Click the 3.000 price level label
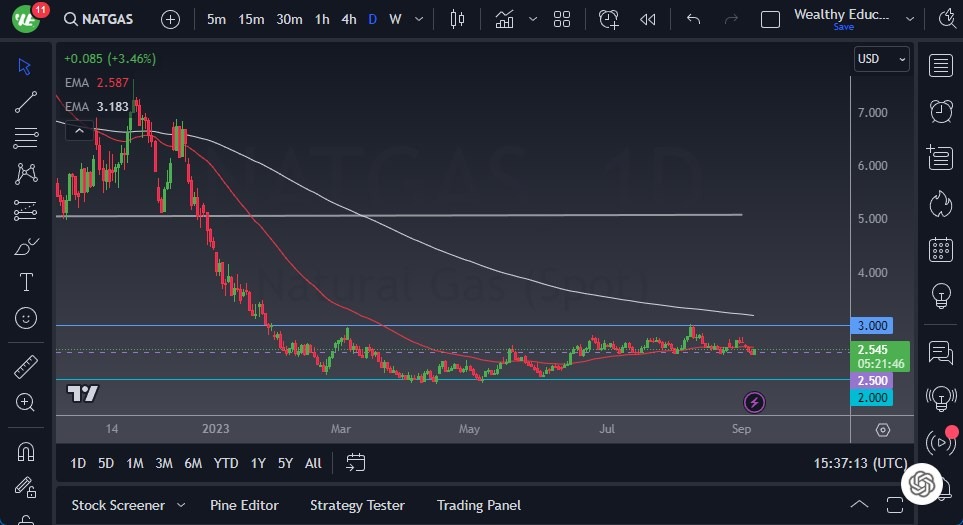The image size is (963, 525). [870, 326]
